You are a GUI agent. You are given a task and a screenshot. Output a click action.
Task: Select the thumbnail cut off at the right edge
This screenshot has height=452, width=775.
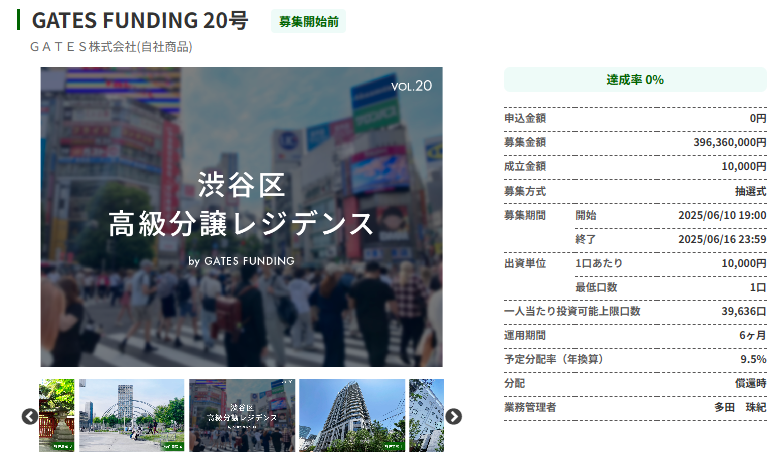tap(427, 415)
